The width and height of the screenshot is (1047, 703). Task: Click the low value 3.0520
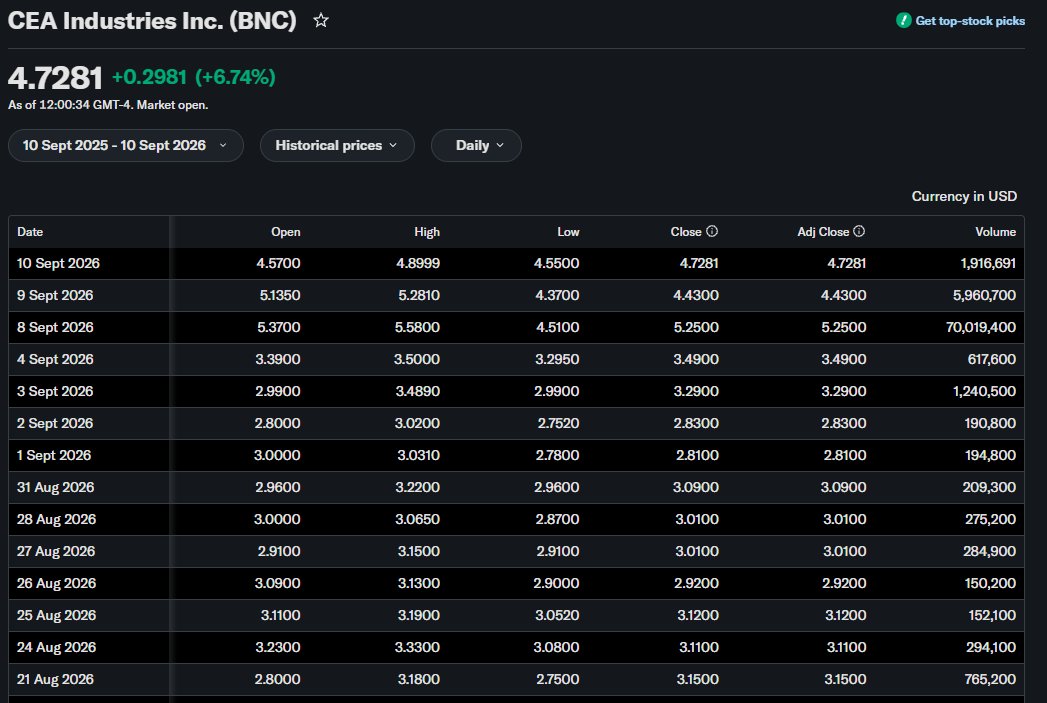click(557, 616)
